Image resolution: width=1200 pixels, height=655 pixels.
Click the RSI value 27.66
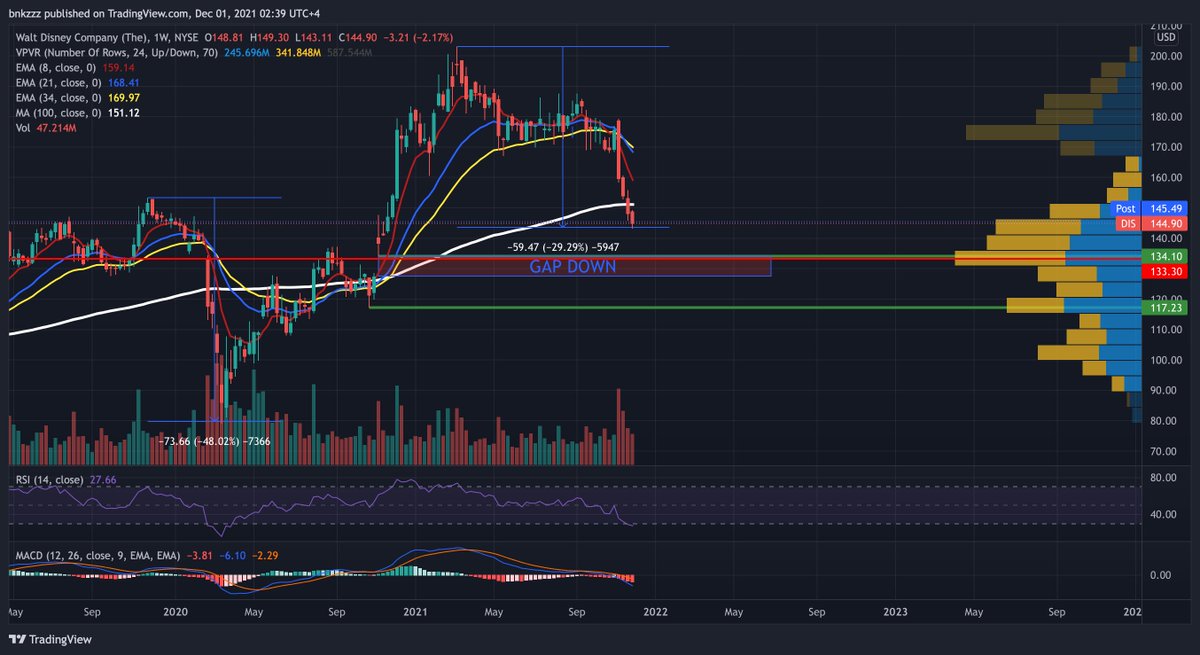103,481
